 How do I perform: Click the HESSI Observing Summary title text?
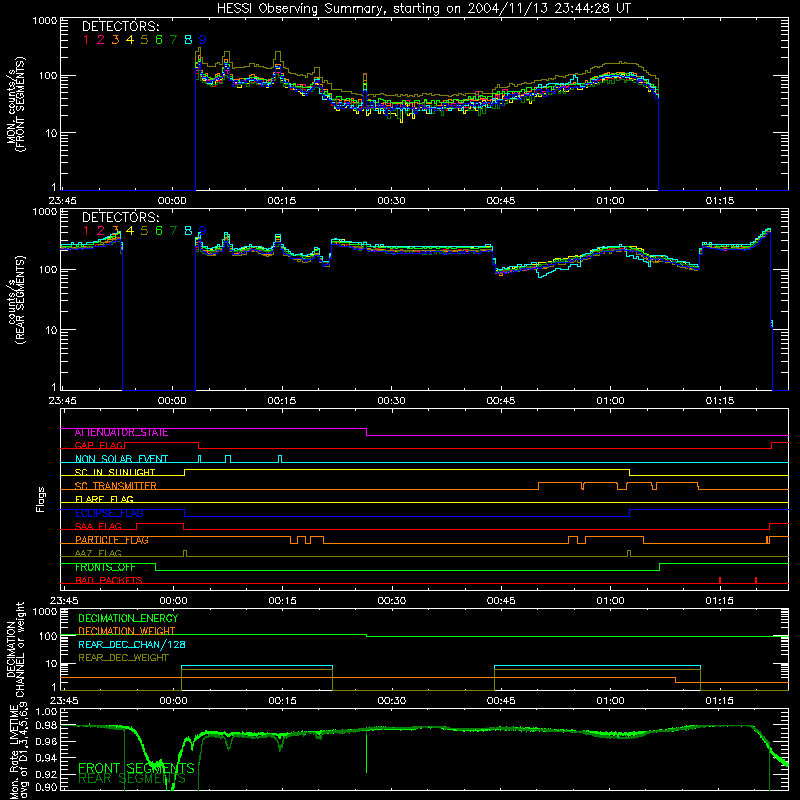click(423, 9)
